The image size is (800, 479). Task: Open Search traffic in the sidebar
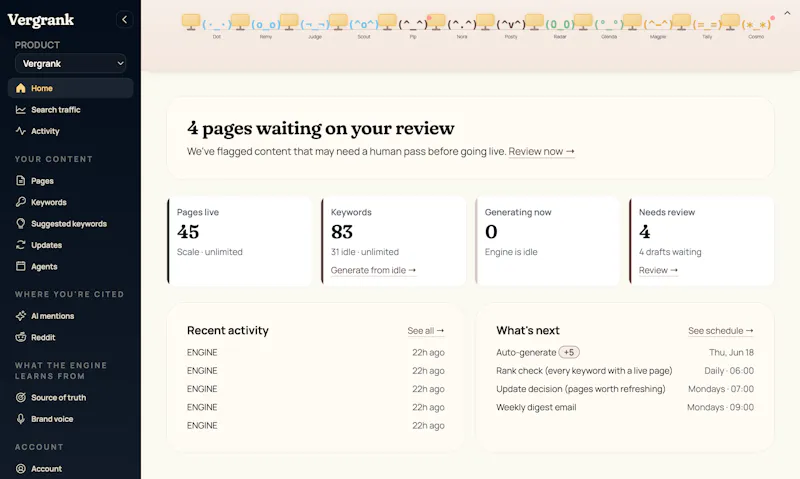click(70, 110)
